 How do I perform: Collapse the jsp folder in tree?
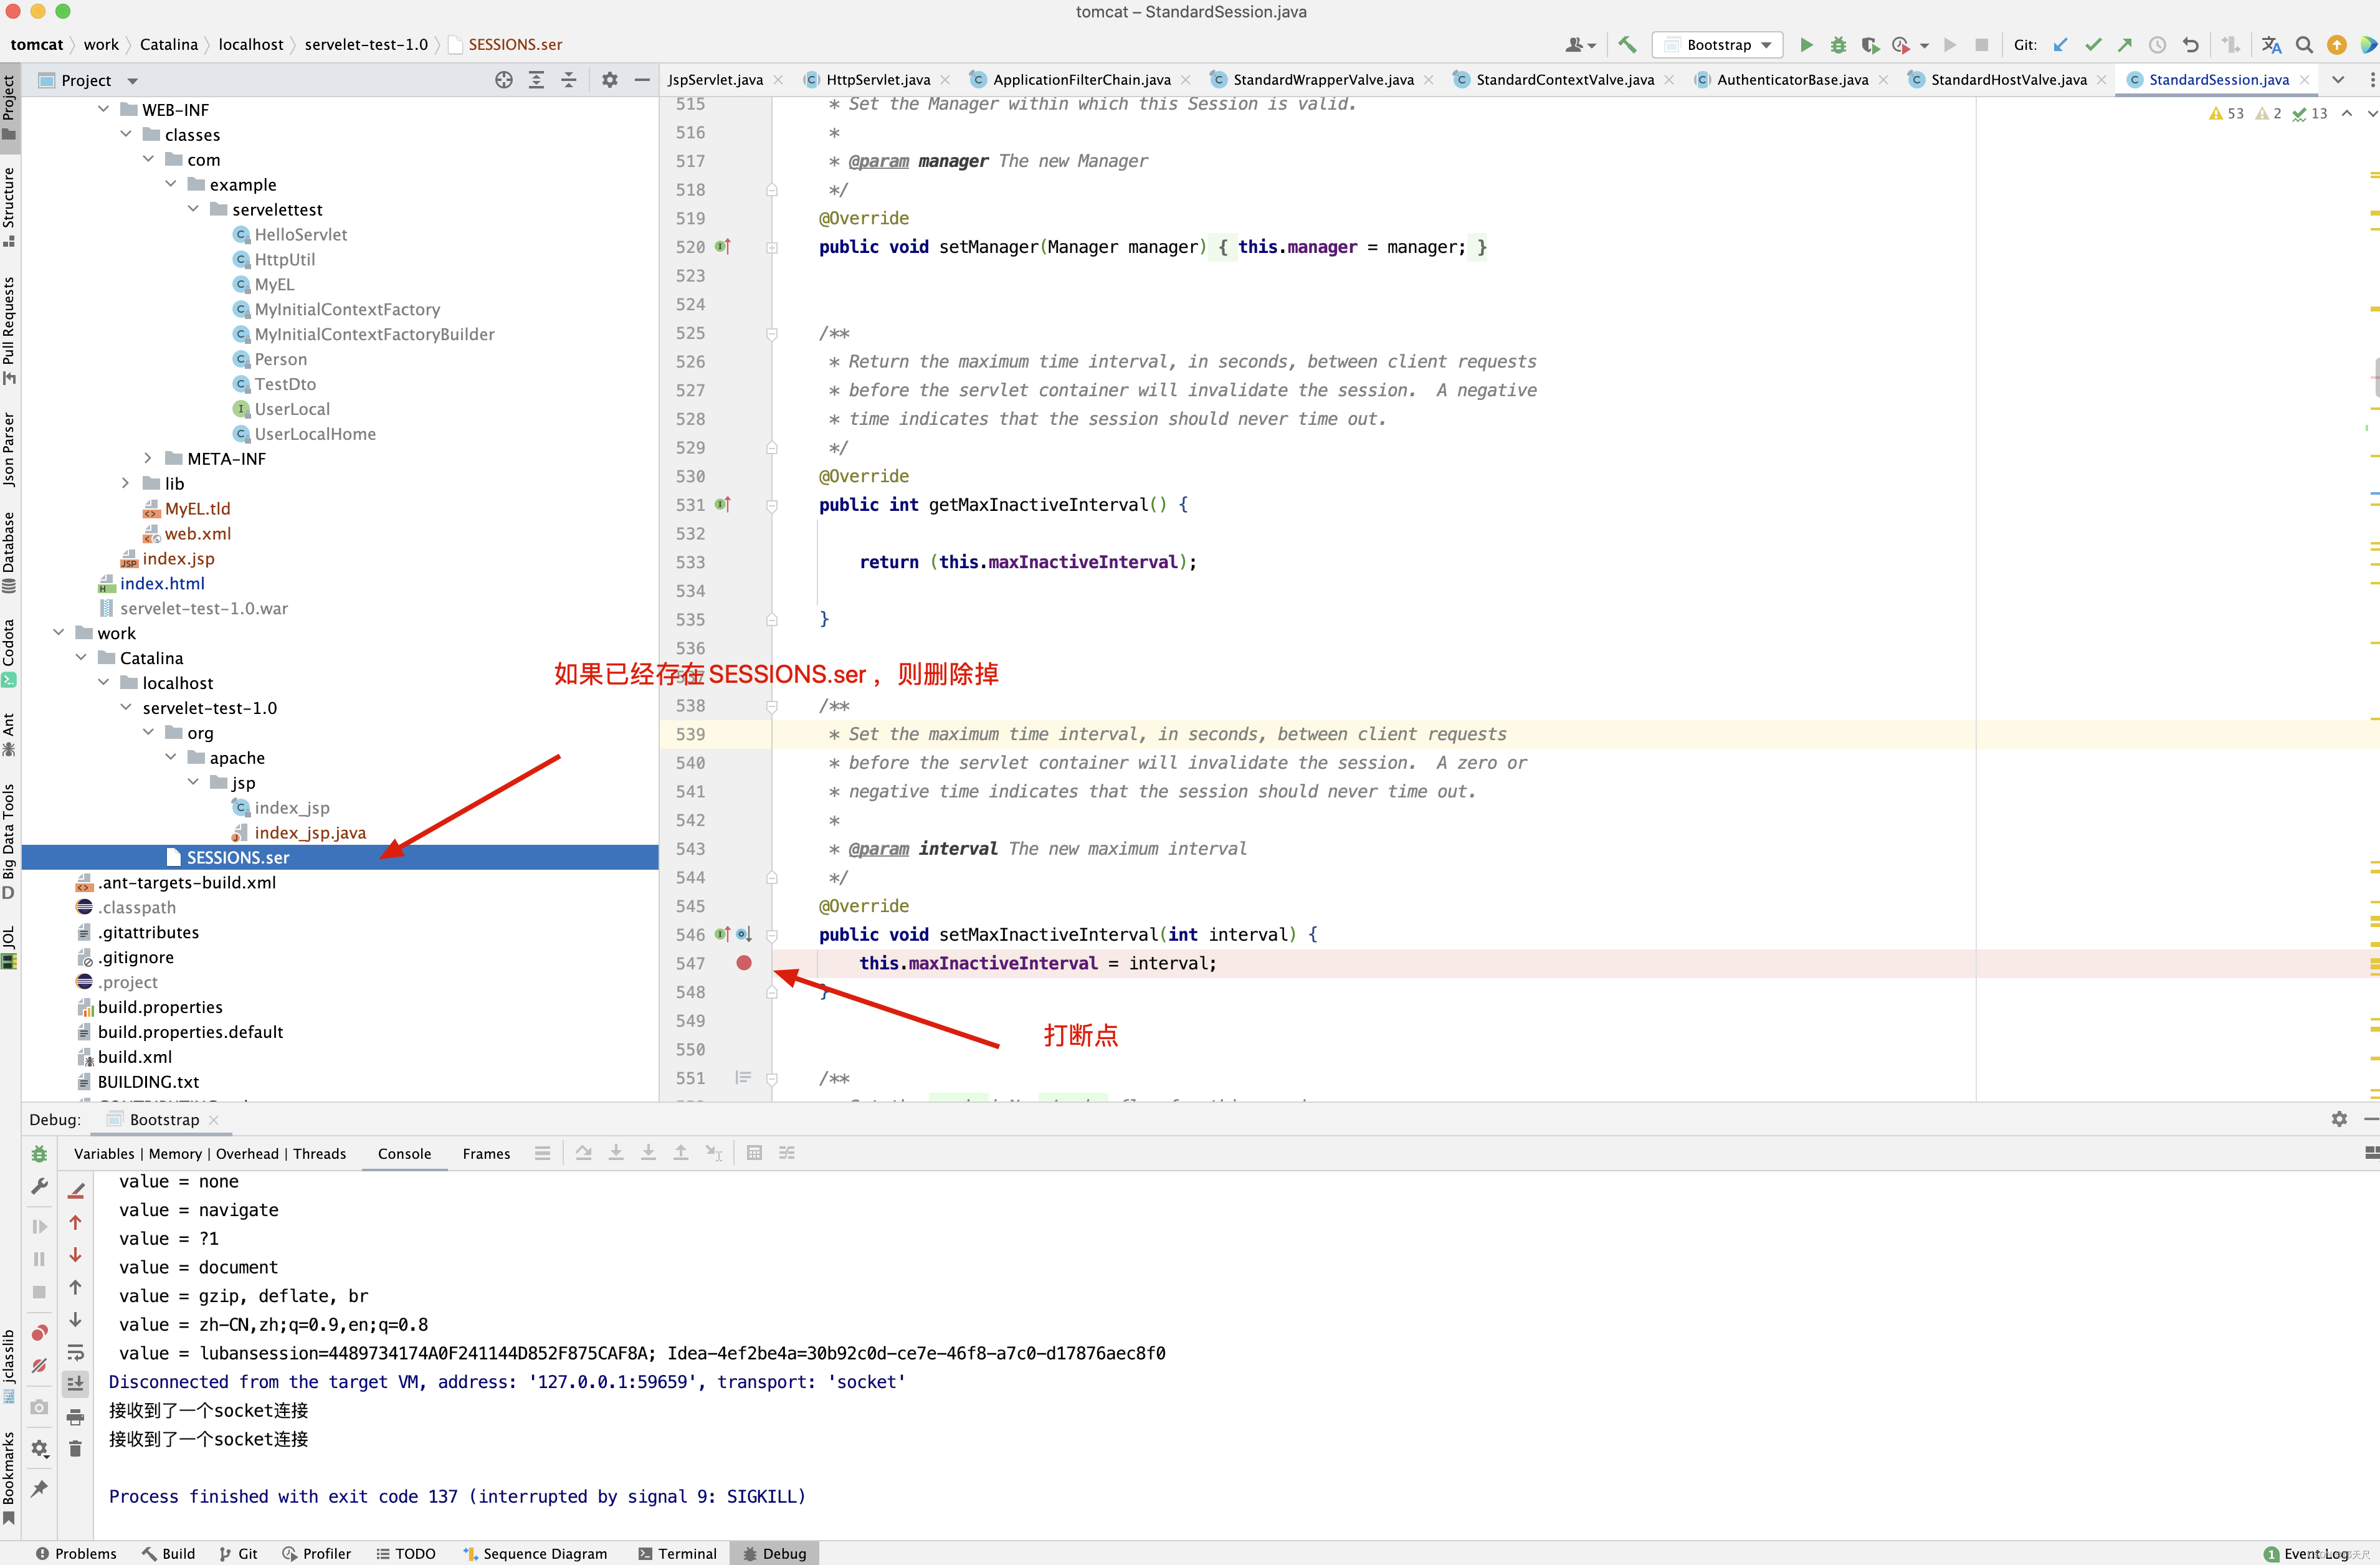193,782
